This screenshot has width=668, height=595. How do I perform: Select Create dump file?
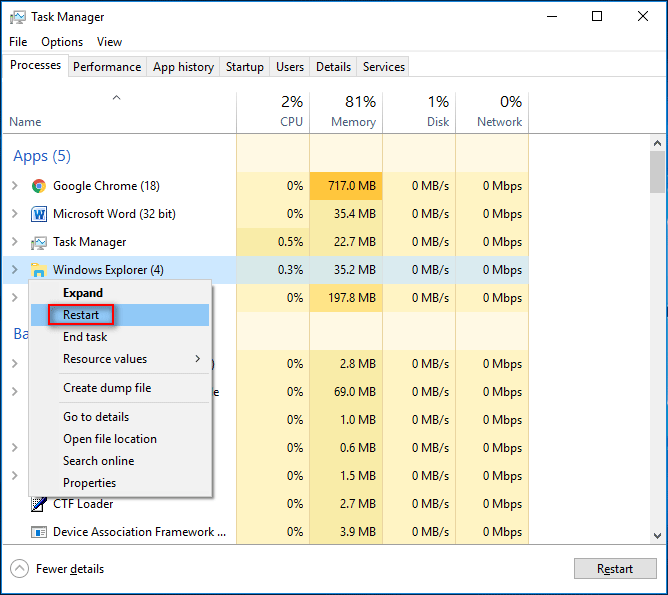click(x=120, y=388)
